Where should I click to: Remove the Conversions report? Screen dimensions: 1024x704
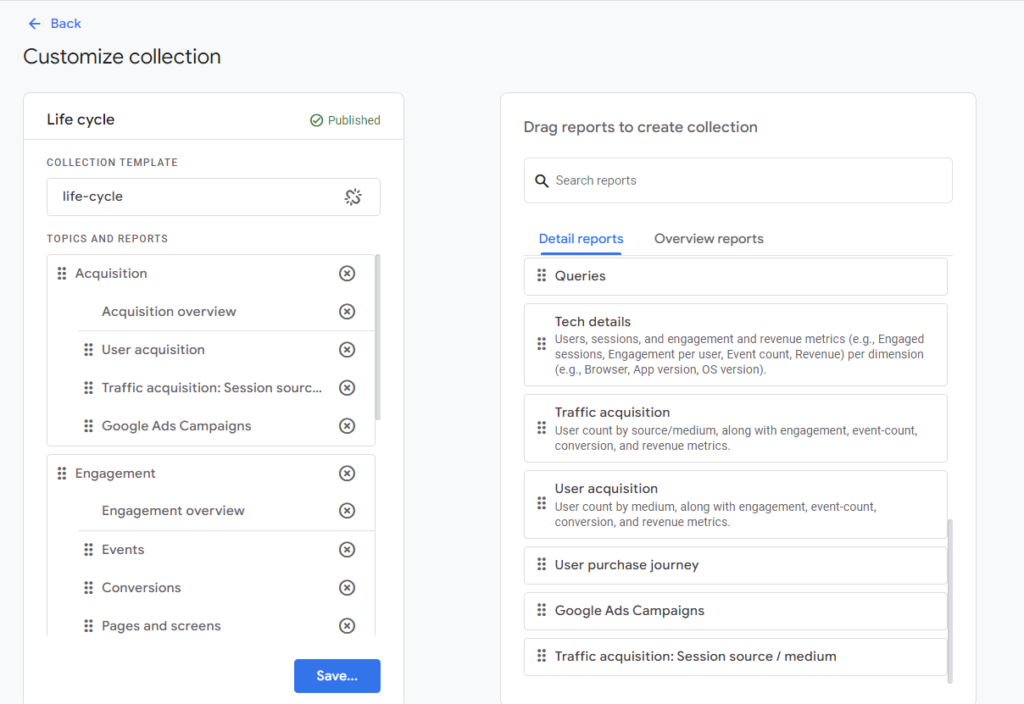coord(347,588)
